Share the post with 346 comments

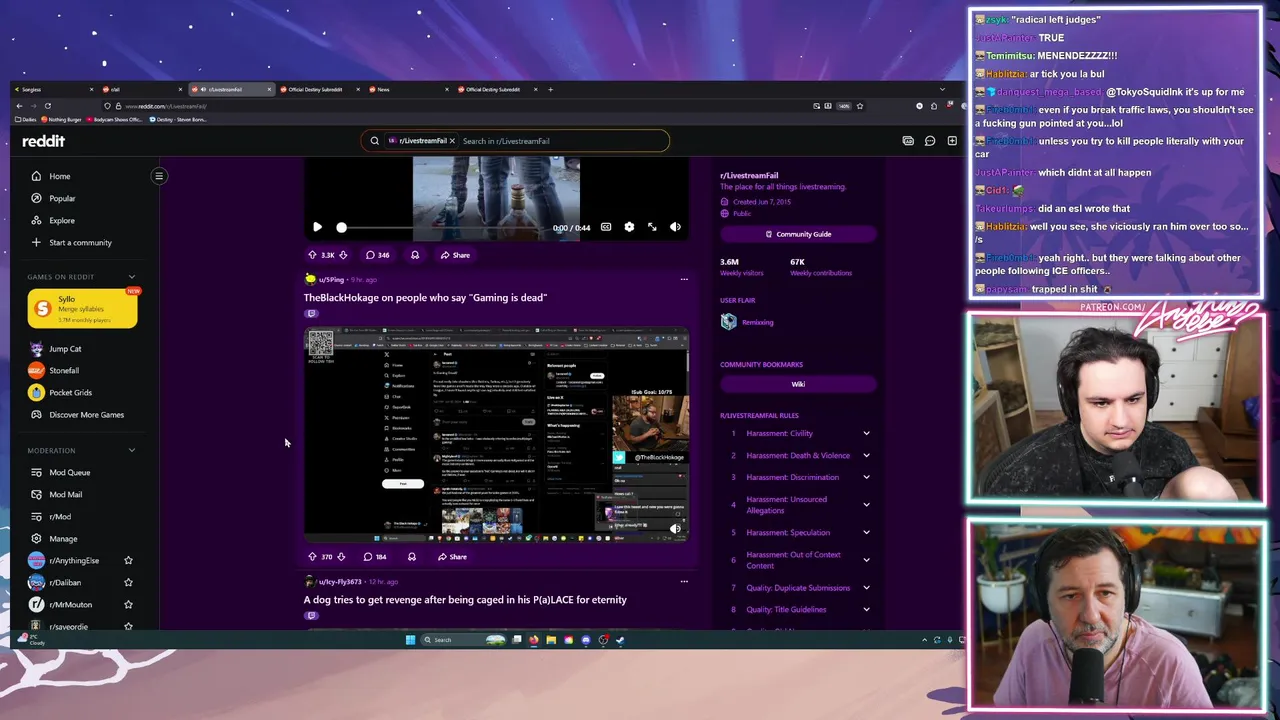(x=455, y=255)
